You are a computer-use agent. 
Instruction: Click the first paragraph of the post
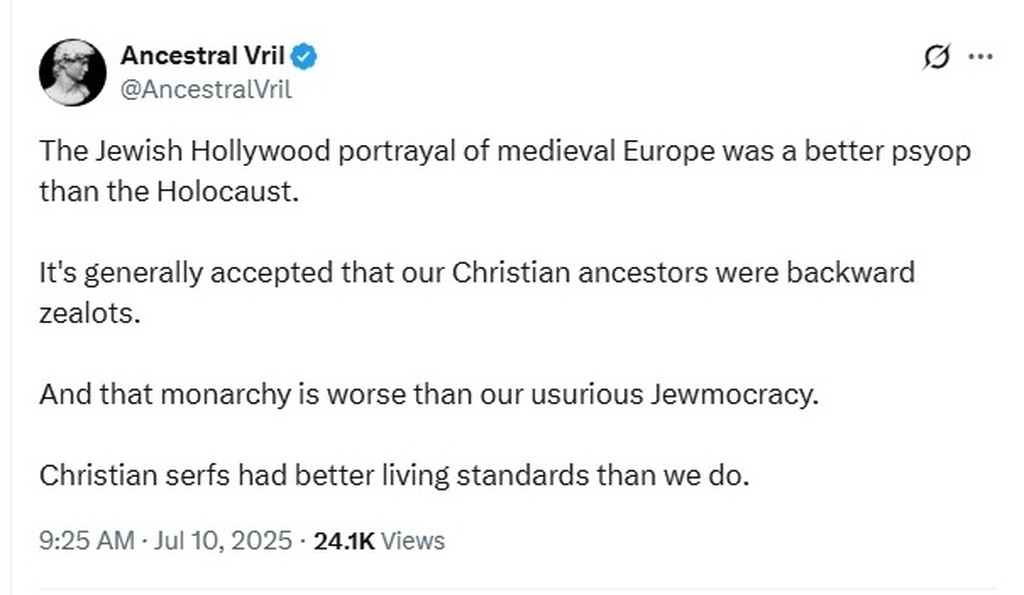click(x=504, y=171)
